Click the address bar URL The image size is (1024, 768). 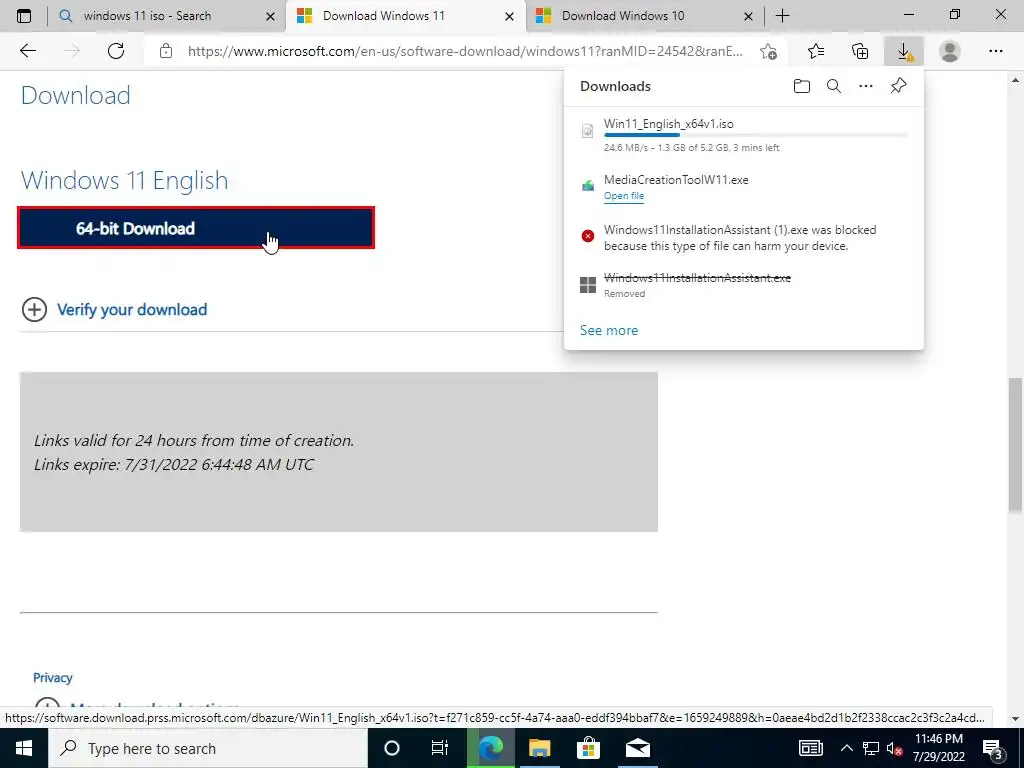click(x=465, y=51)
